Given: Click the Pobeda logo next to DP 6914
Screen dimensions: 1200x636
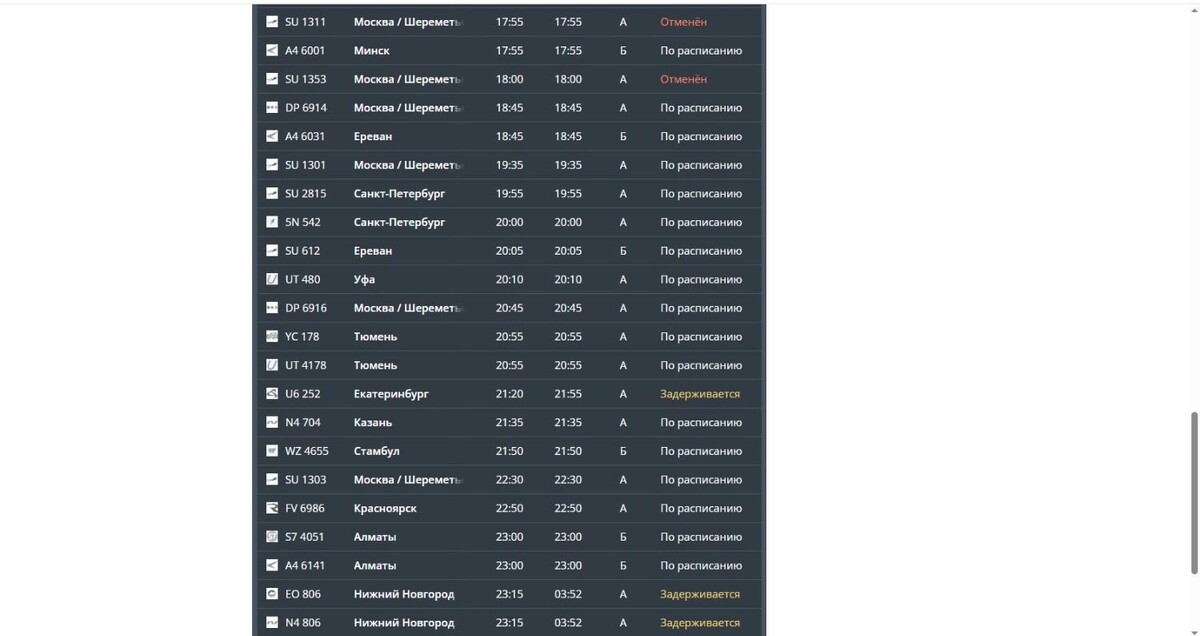Looking at the screenshot, I should [270, 107].
